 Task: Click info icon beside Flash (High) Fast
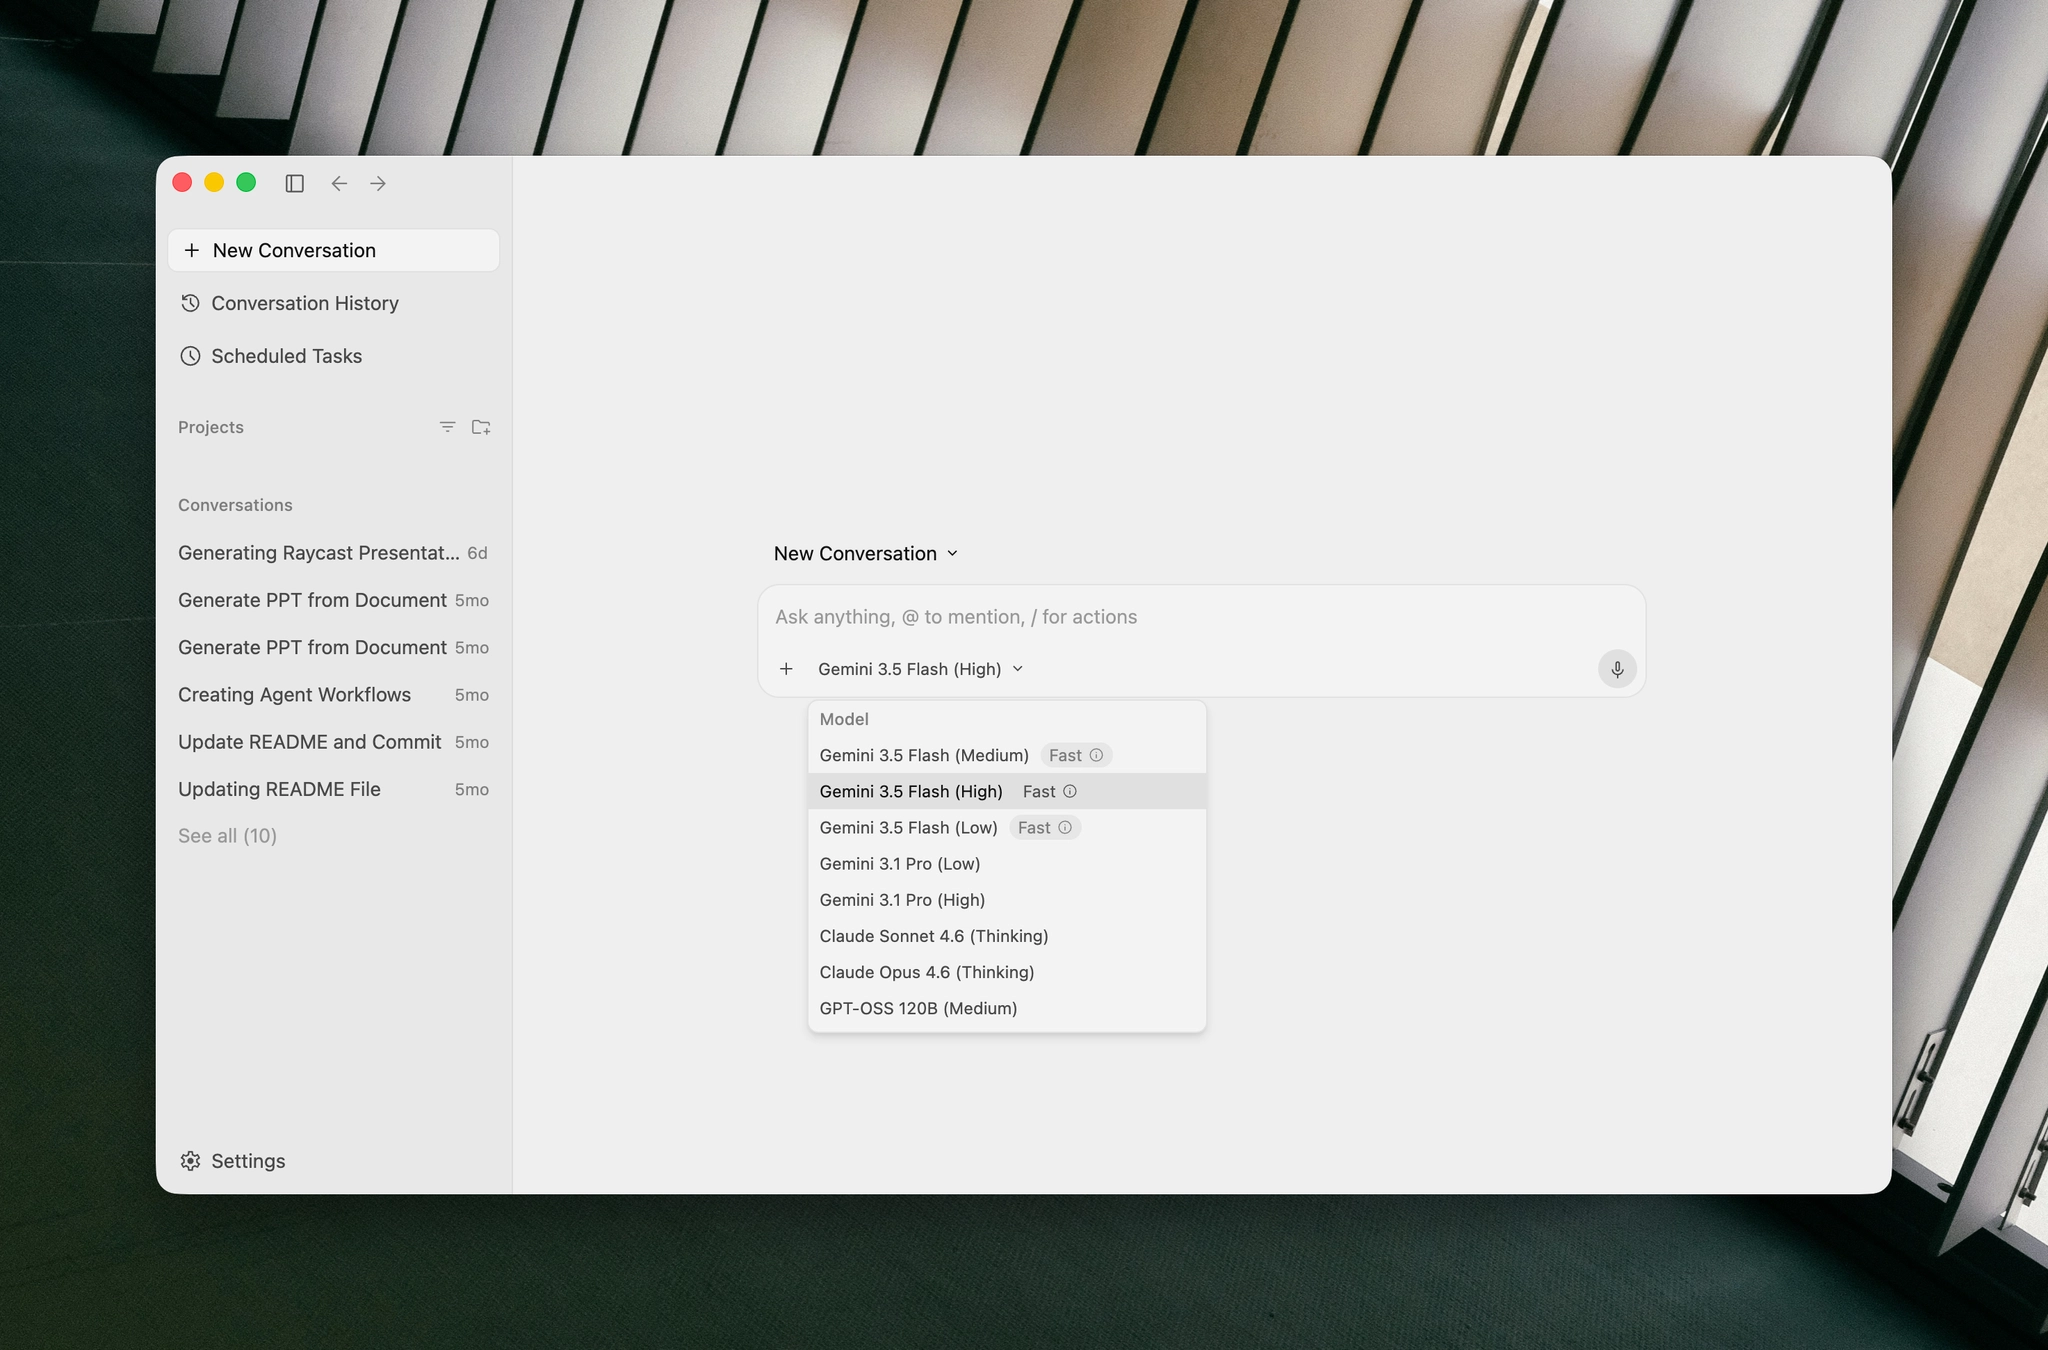(x=1070, y=791)
